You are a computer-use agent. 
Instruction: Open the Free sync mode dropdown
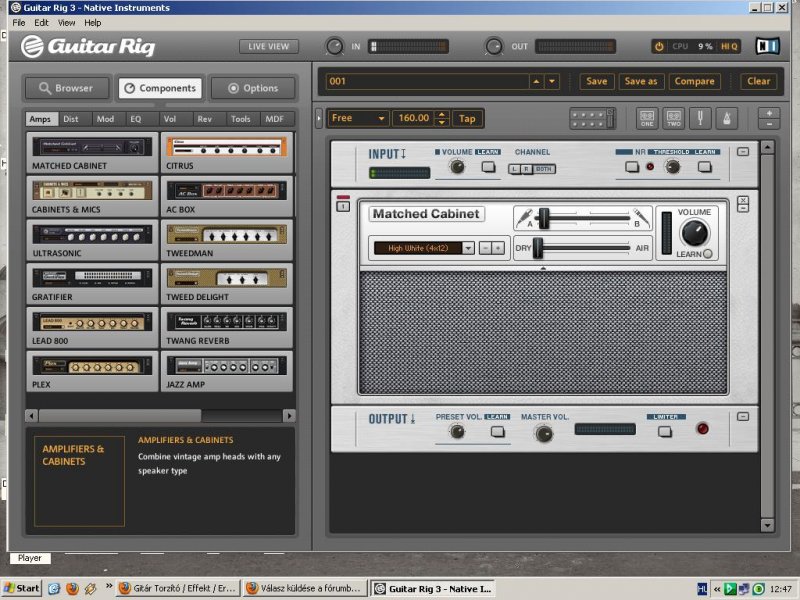click(358, 118)
